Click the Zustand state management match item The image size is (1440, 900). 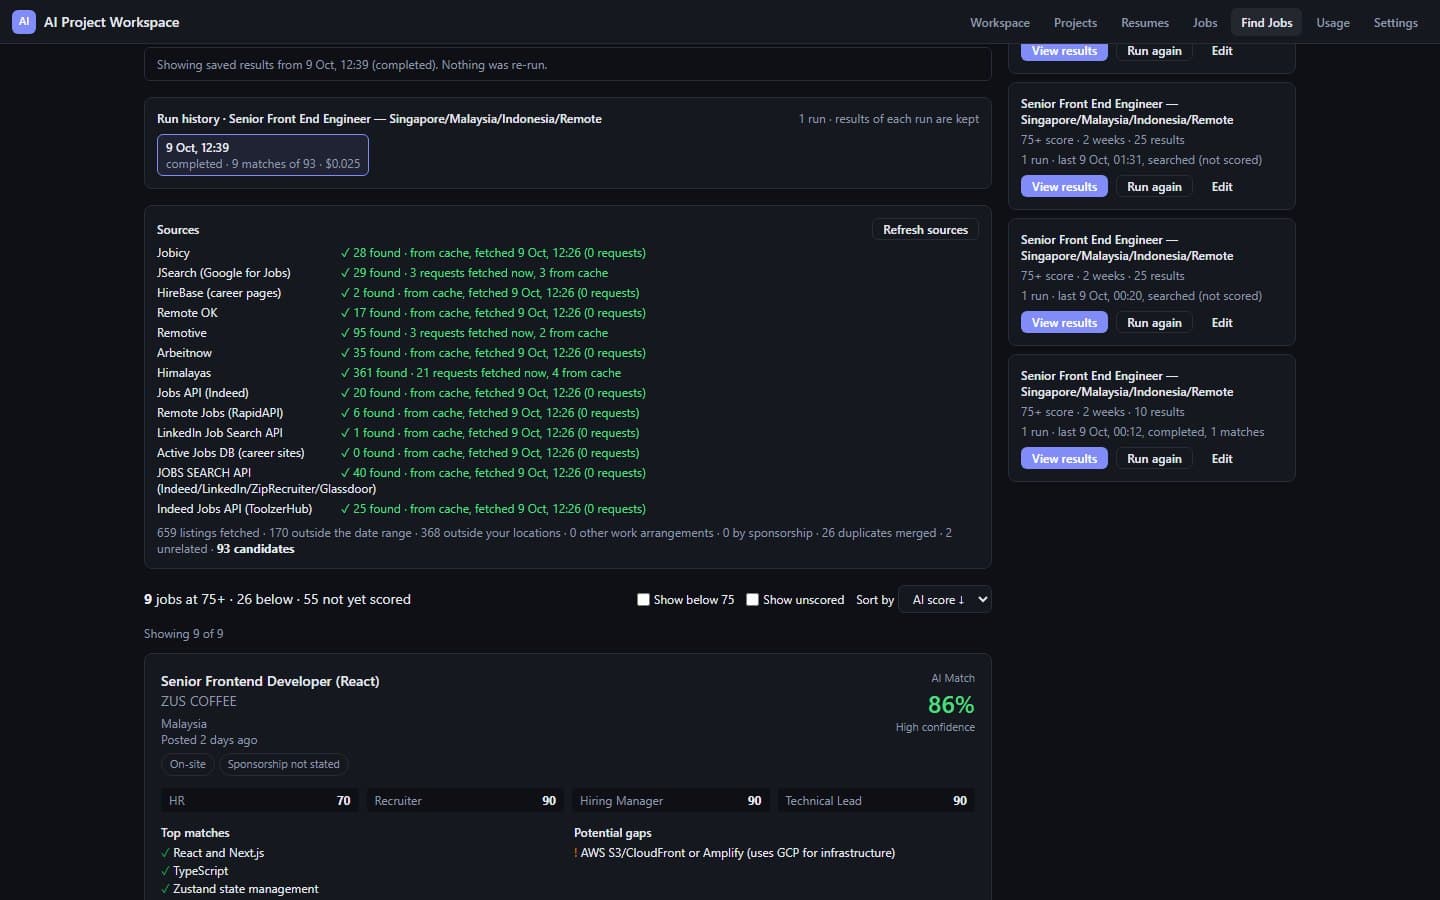pos(240,889)
